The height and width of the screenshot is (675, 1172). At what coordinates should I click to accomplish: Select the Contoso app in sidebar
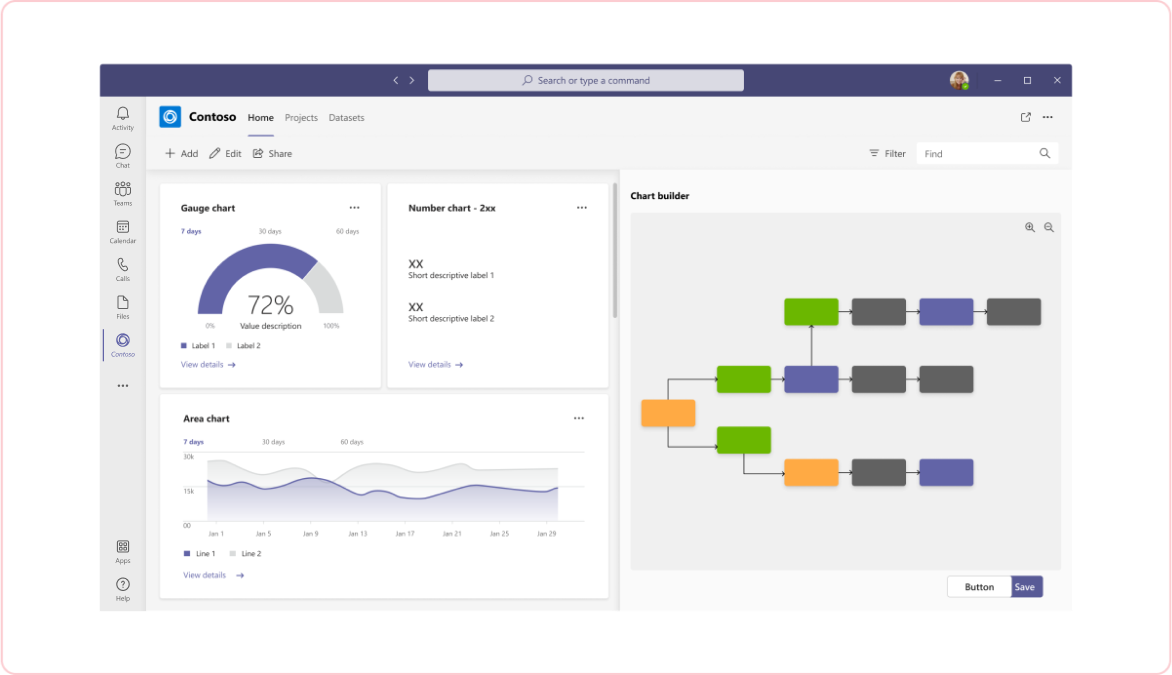tap(123, 345)
